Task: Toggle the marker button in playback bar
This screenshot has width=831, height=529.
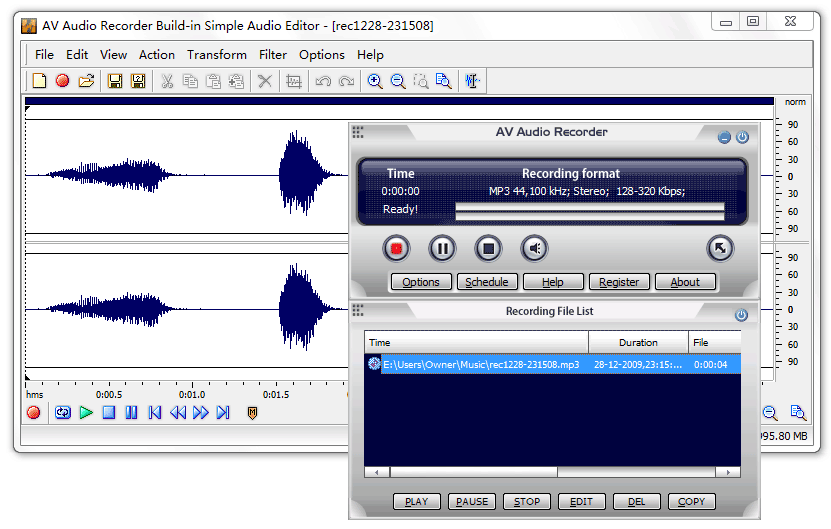Action: point(252,412)
